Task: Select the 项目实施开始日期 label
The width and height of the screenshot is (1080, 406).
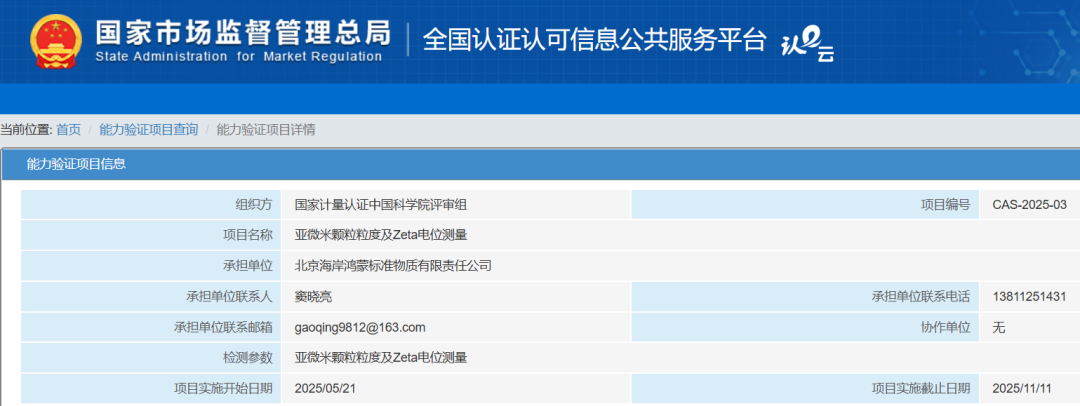Action: [151, 388]
